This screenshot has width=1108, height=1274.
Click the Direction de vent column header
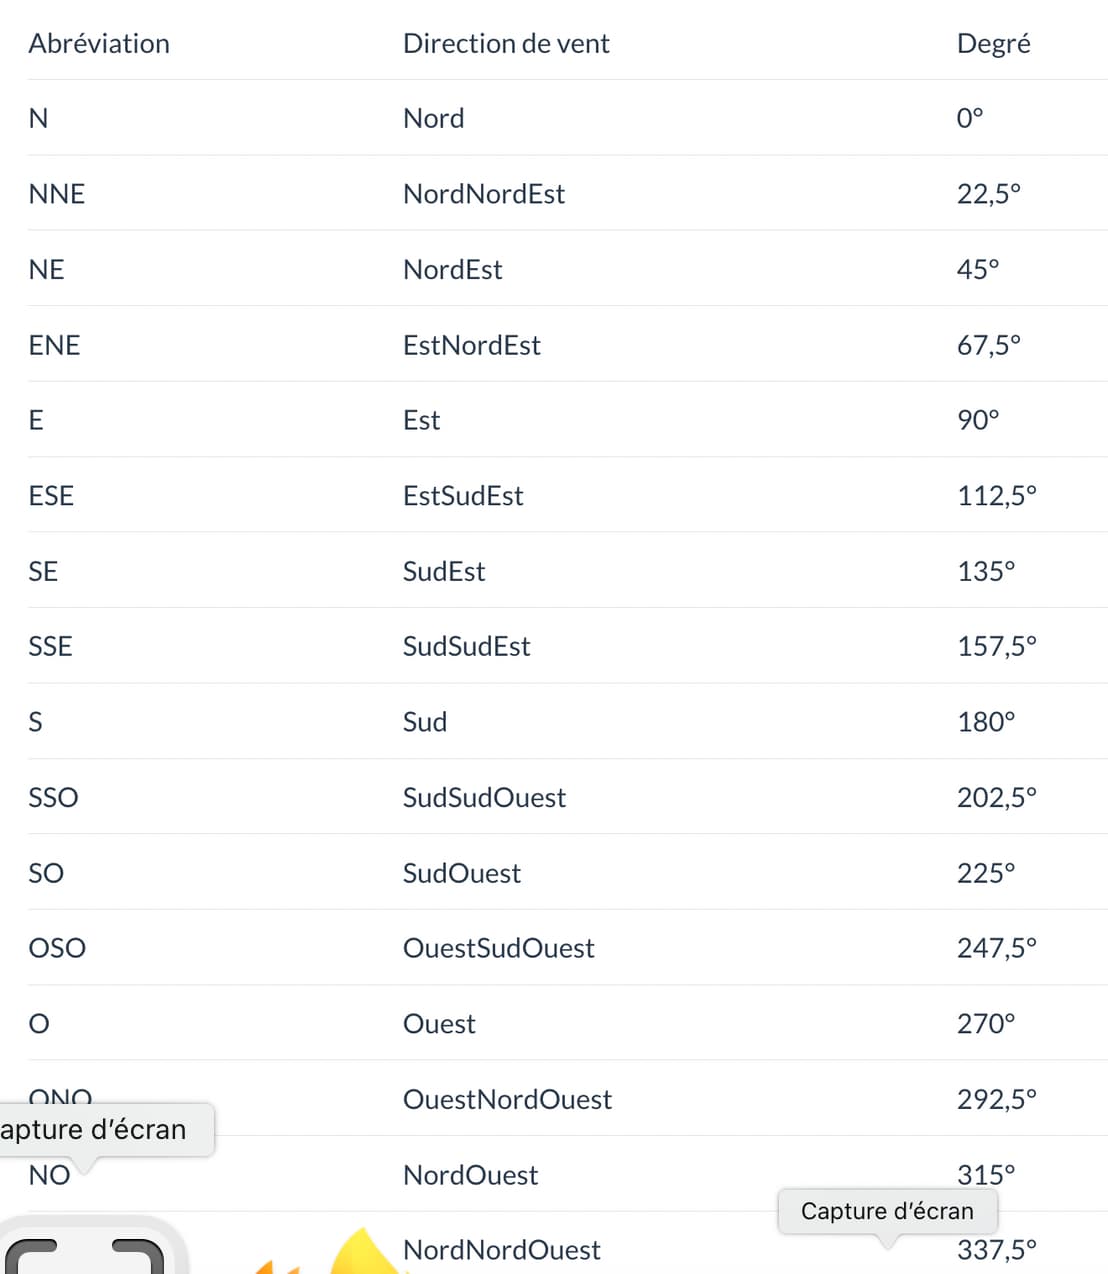(506, 43)
